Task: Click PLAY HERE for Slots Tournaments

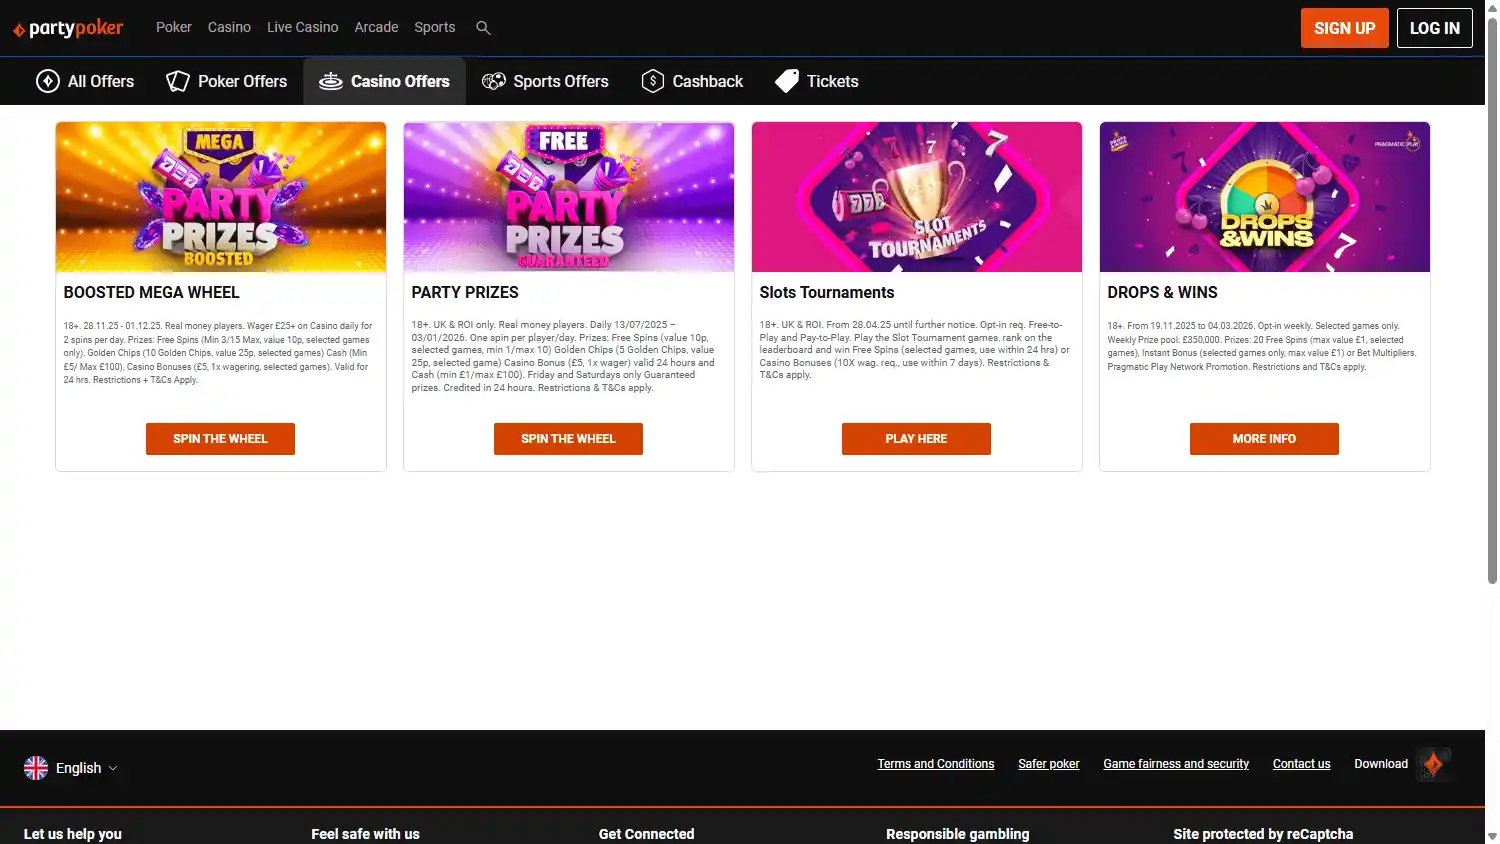Action: [916, 439]
